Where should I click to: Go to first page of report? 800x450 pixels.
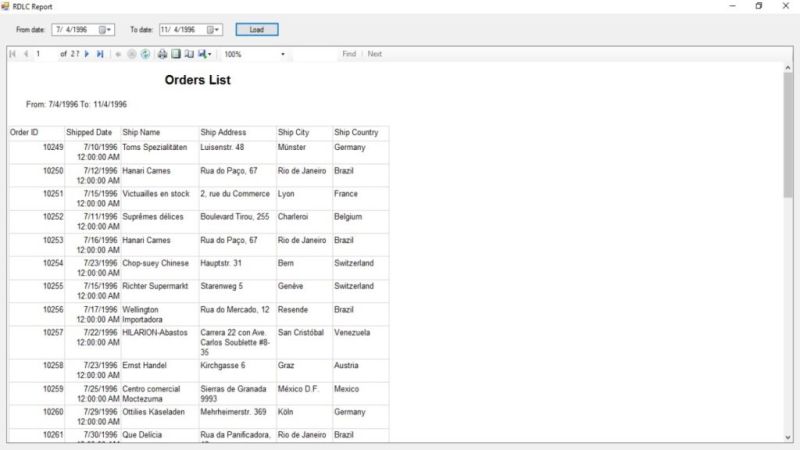[x=13, y=54]
